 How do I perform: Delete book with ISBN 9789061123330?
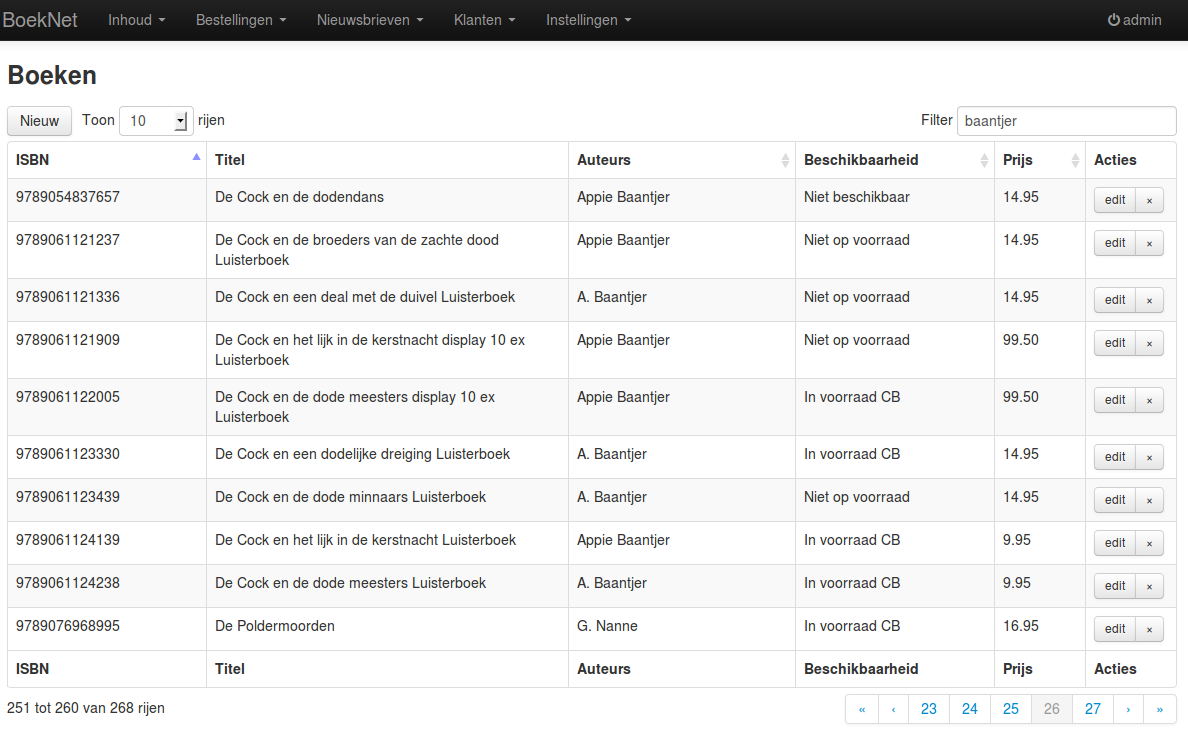pos(1149,457)
